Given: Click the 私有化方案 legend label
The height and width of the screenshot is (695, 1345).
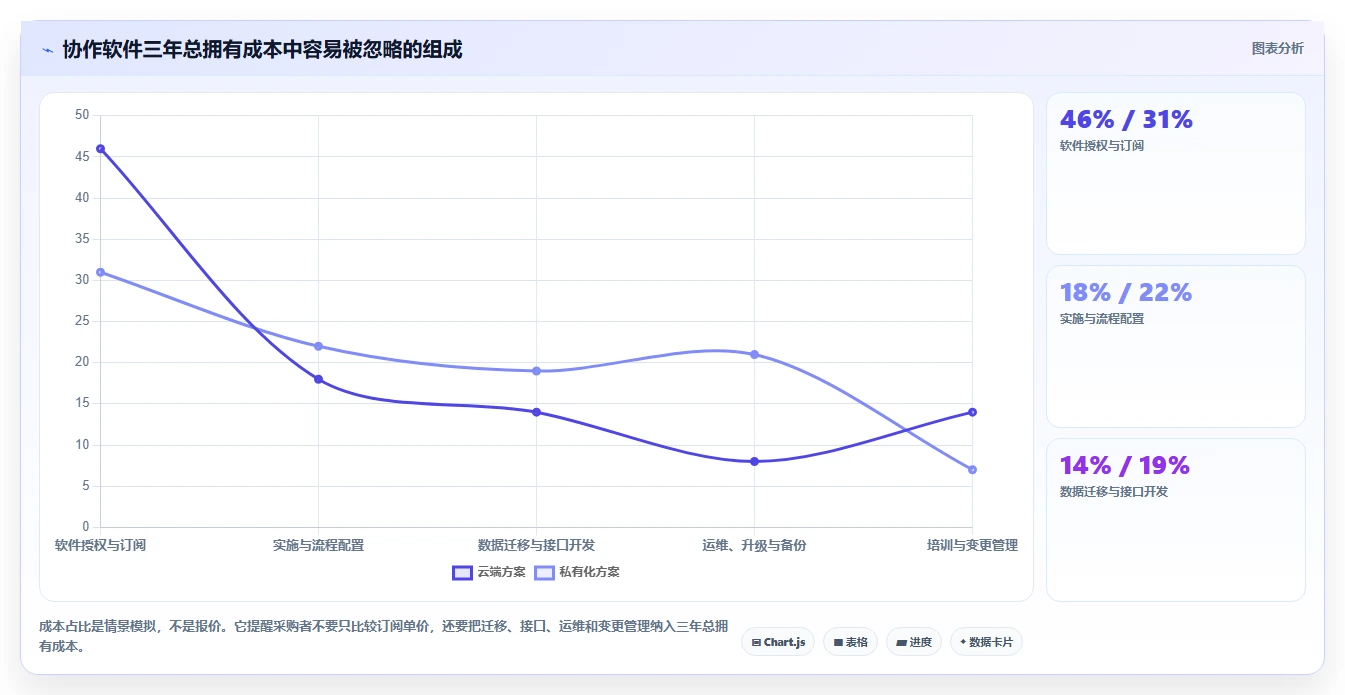Looking at the screenshot, I should point(589,572).
